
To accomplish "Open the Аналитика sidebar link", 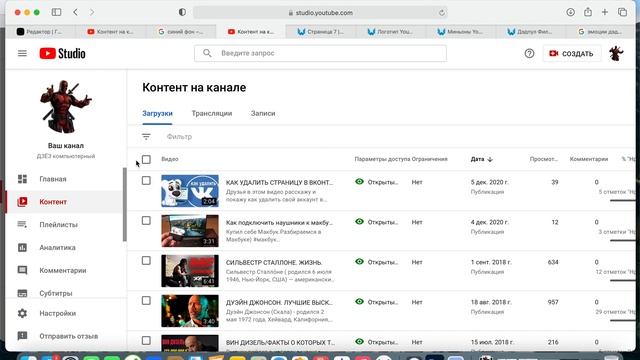I will coord(58,247).
